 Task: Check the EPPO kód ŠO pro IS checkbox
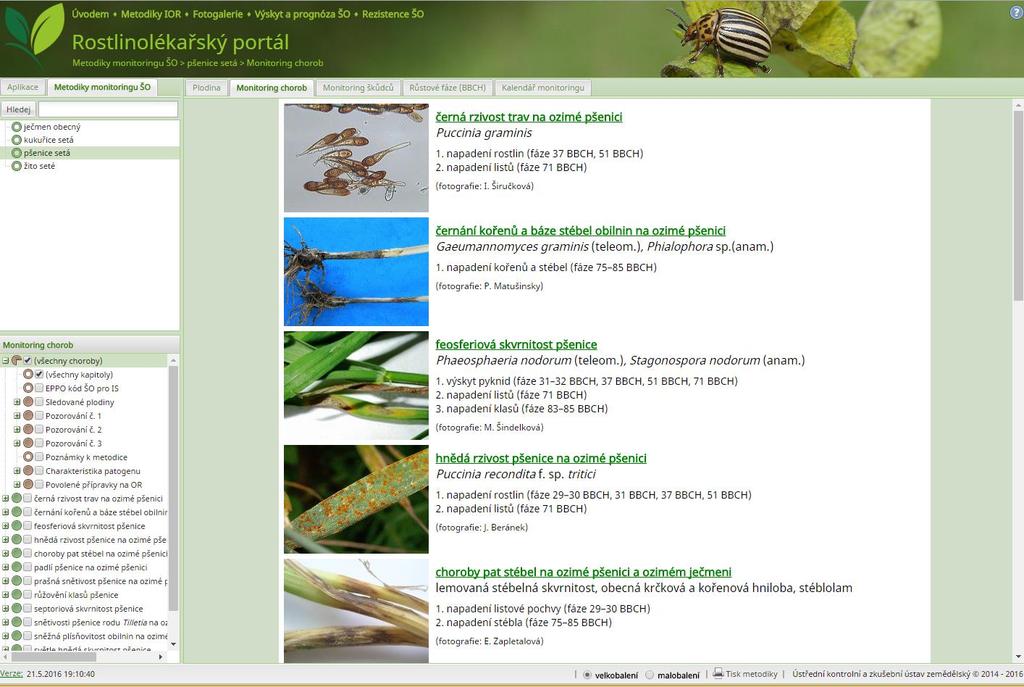pyautogui.click(x=39, y=388)
